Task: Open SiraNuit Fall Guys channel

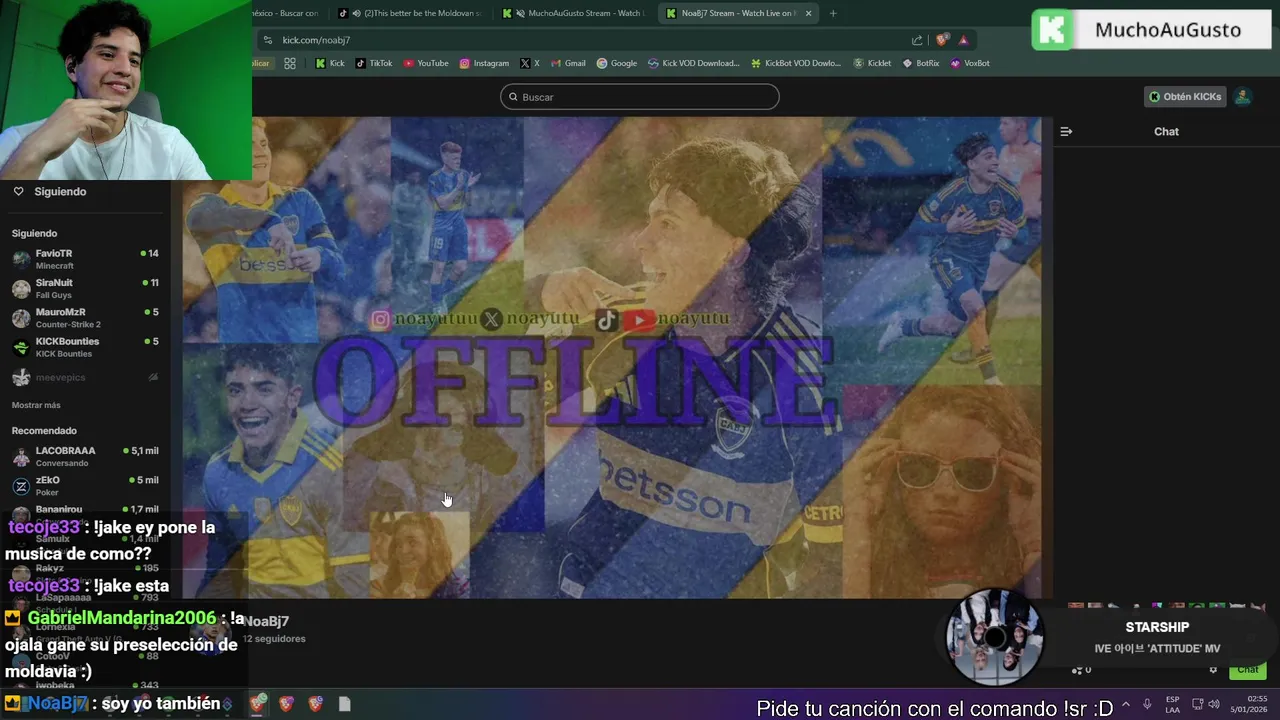Action: click(85, 288)
